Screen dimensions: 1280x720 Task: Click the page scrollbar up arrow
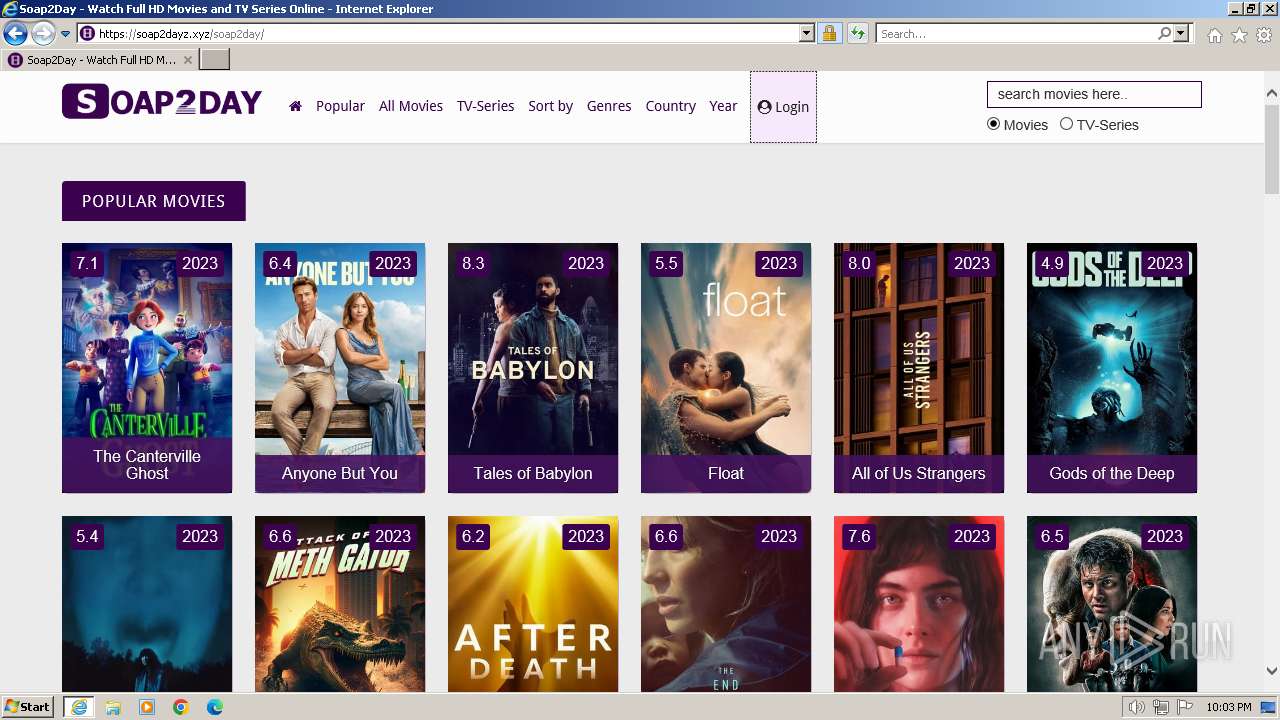tap(1271, 94)
